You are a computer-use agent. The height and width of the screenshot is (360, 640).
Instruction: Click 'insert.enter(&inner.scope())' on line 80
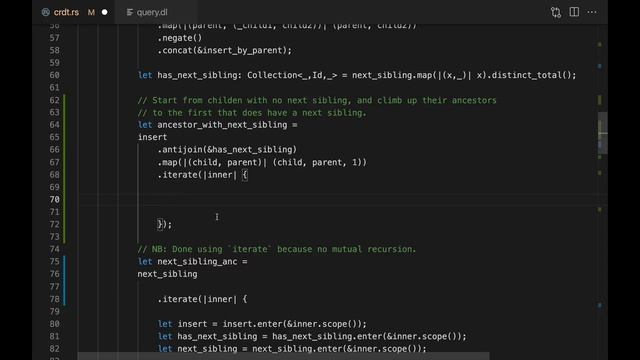click(292, 324)
